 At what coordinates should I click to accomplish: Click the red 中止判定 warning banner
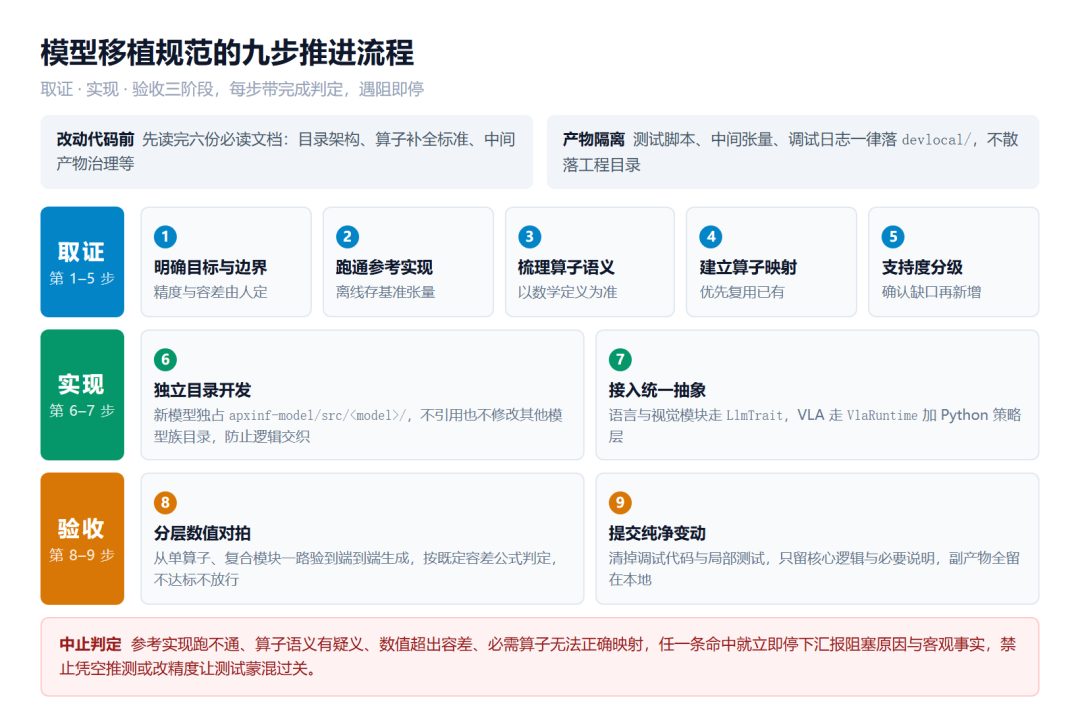pos(539,657)
